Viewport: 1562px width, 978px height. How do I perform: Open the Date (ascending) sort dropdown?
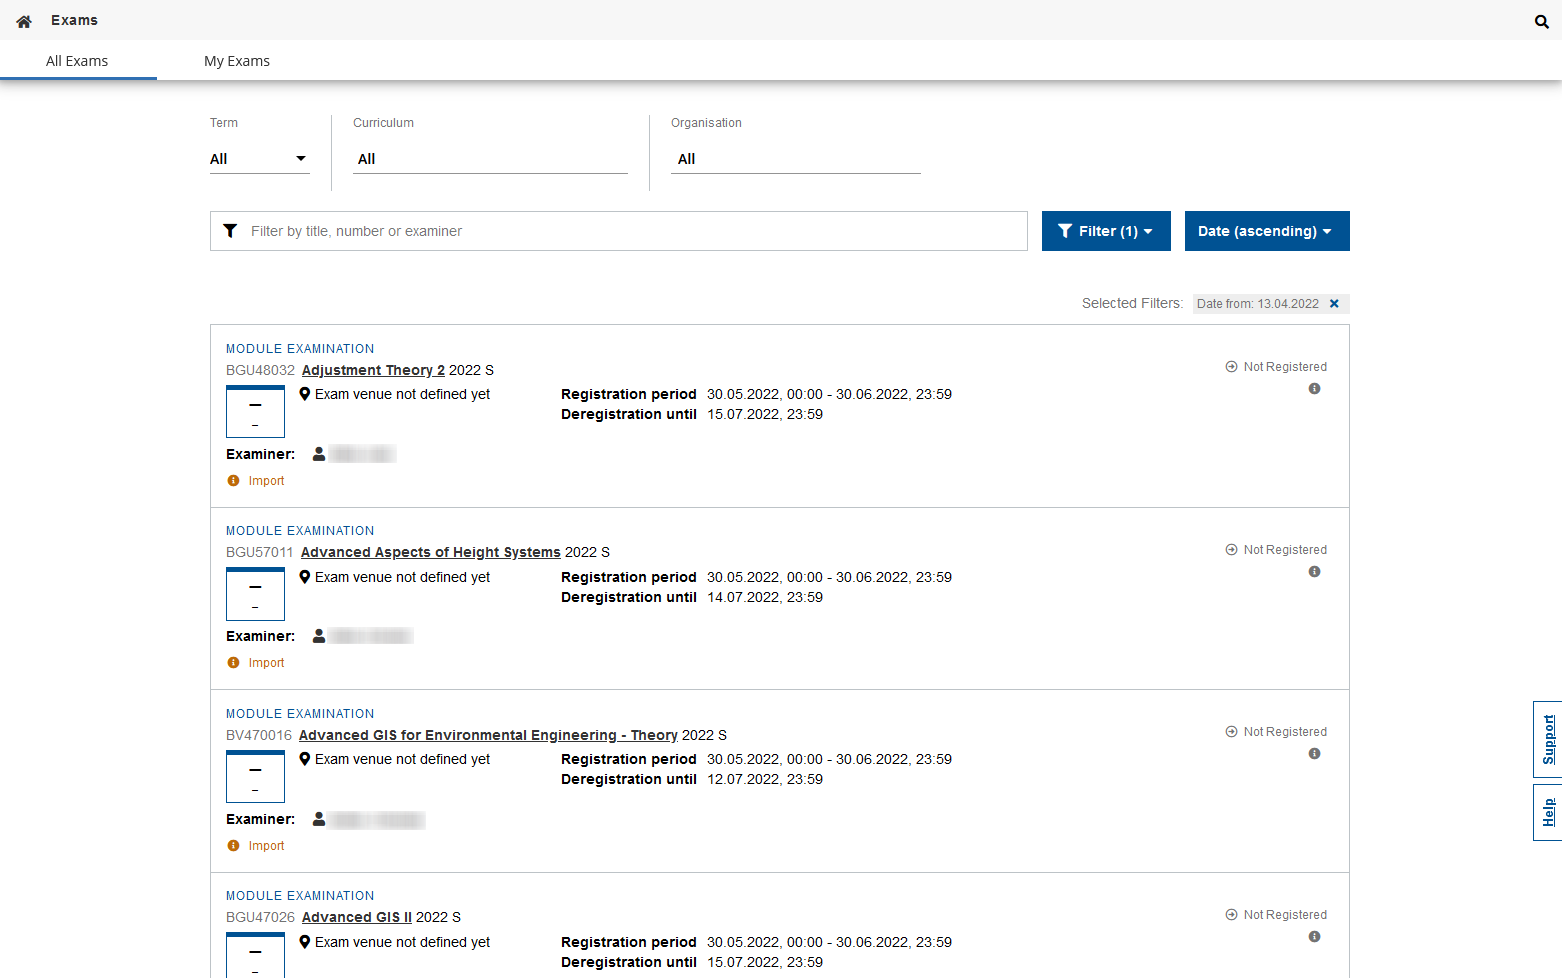click(x=1266, y=231)
